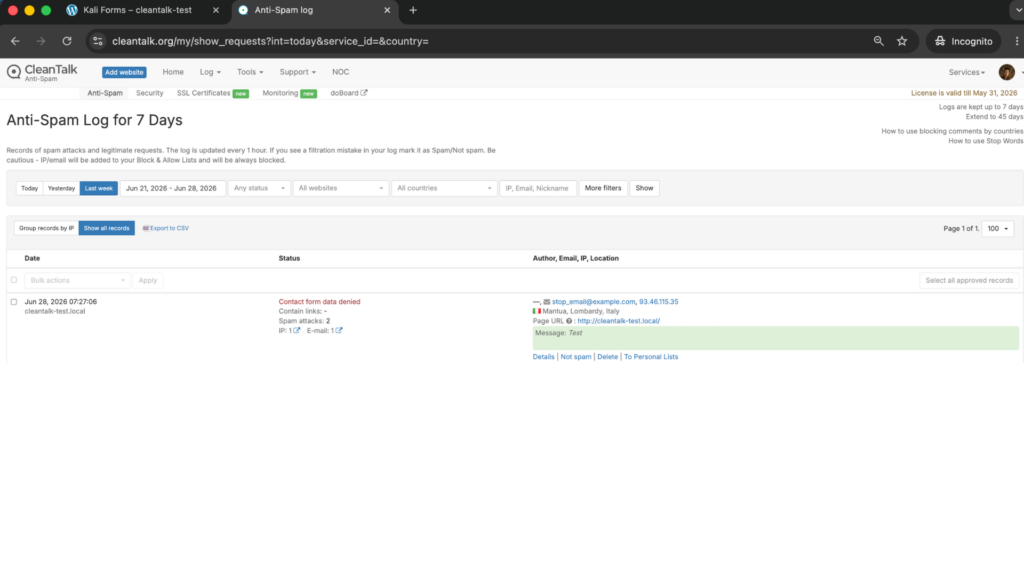Open How to use Stop Words
This screenshot has width=1024, height=576.
(x=985, y=141)
